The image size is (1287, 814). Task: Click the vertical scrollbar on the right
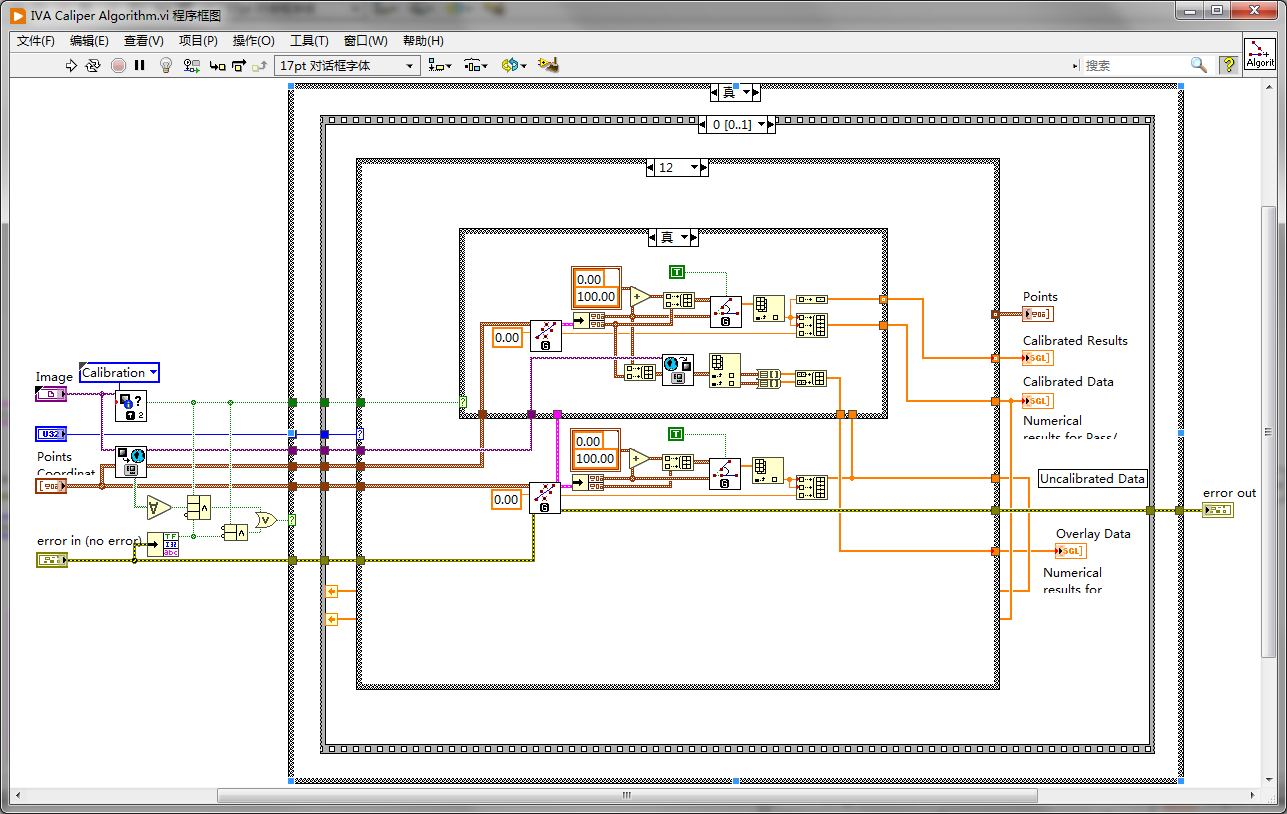(1269, 430)
